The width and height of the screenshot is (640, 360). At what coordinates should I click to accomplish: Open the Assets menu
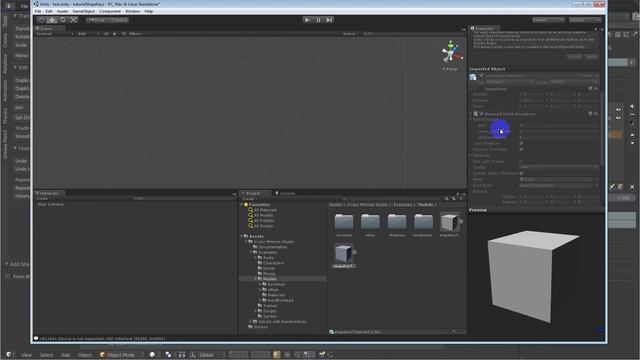62,11
